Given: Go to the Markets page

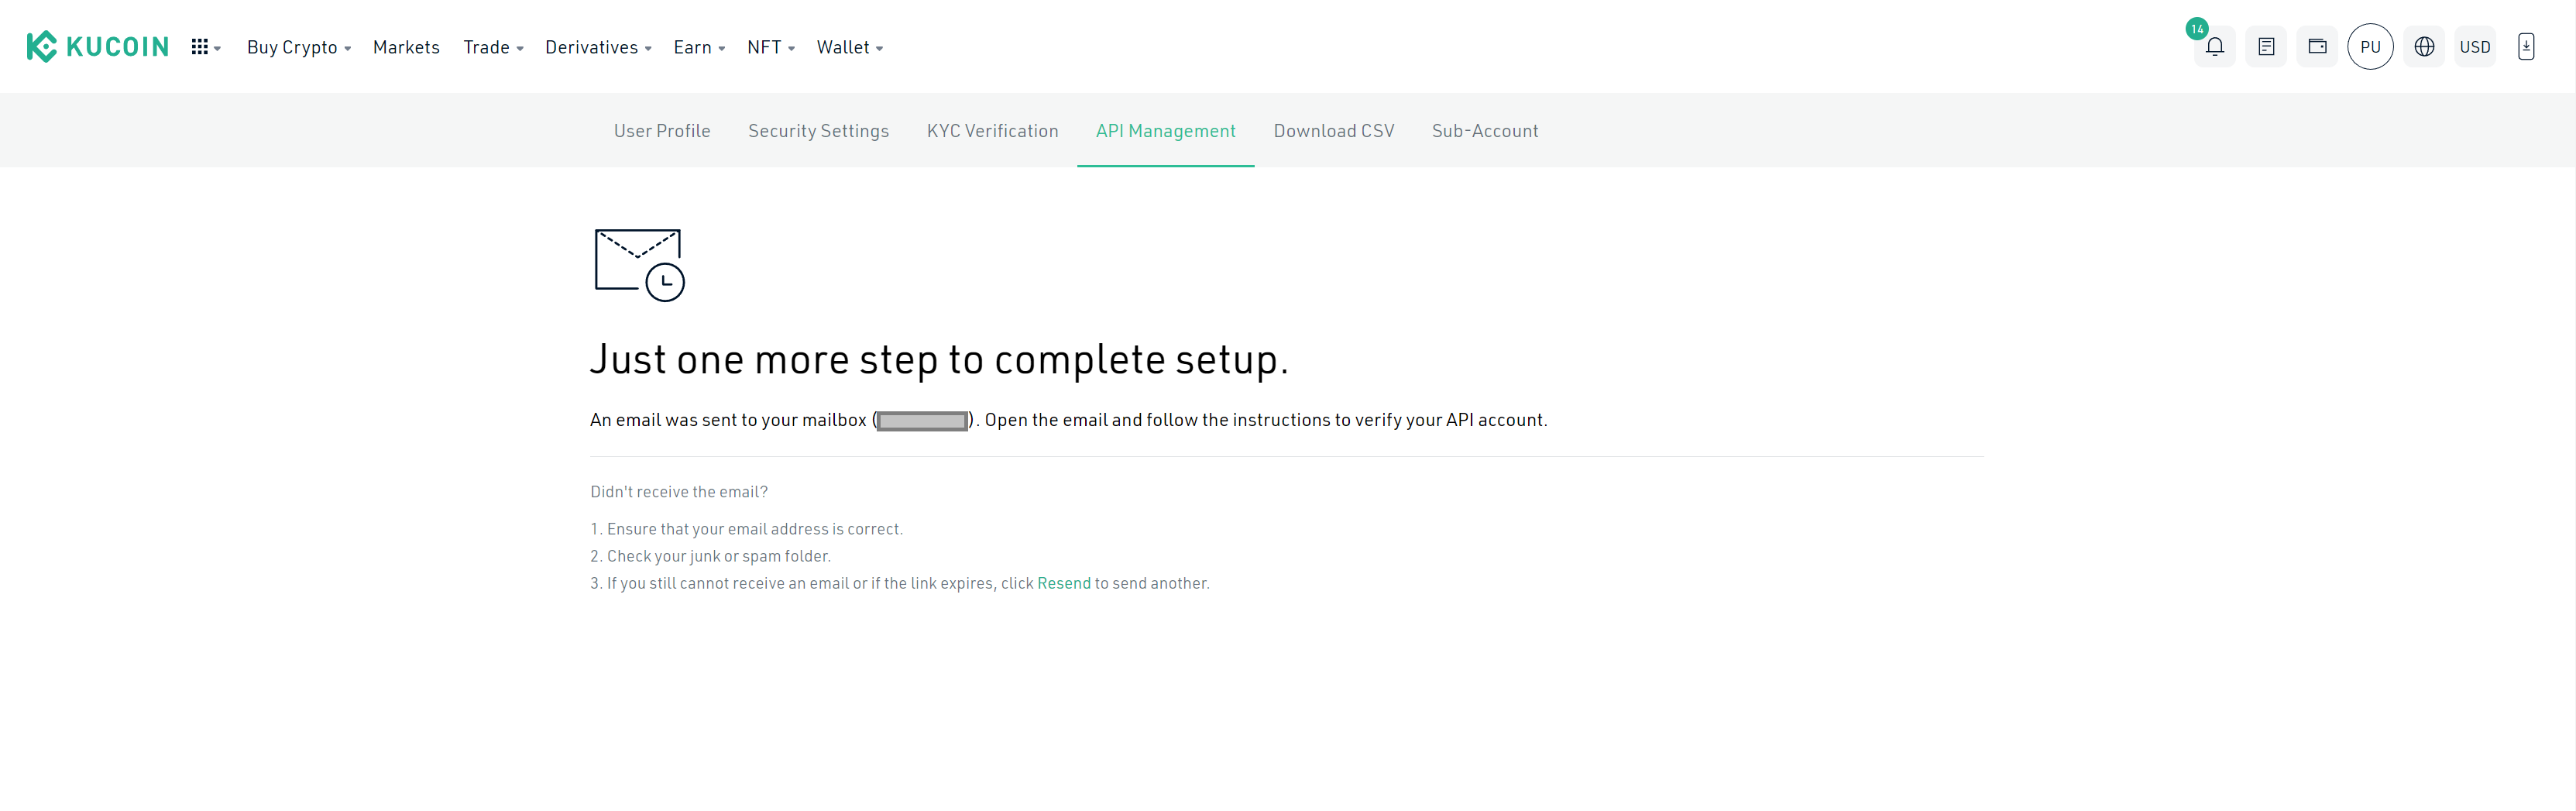Looking at the screenshot, I should (x=406, y=47).
